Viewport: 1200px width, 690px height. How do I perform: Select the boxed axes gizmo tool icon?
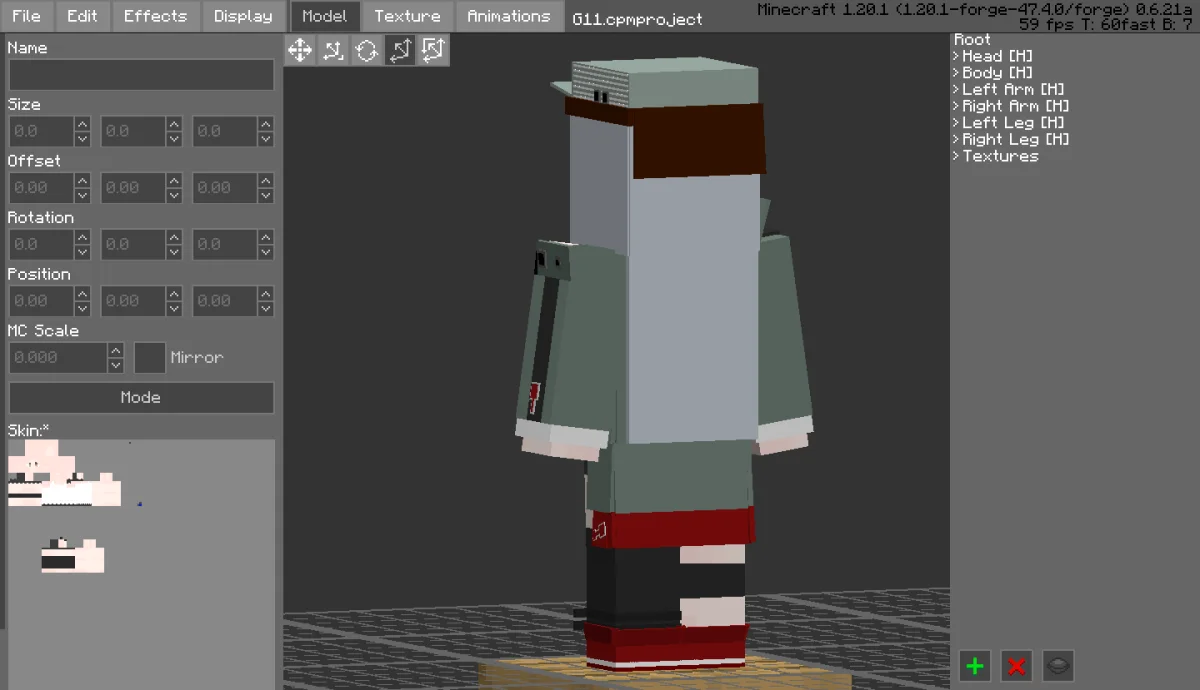432,49
